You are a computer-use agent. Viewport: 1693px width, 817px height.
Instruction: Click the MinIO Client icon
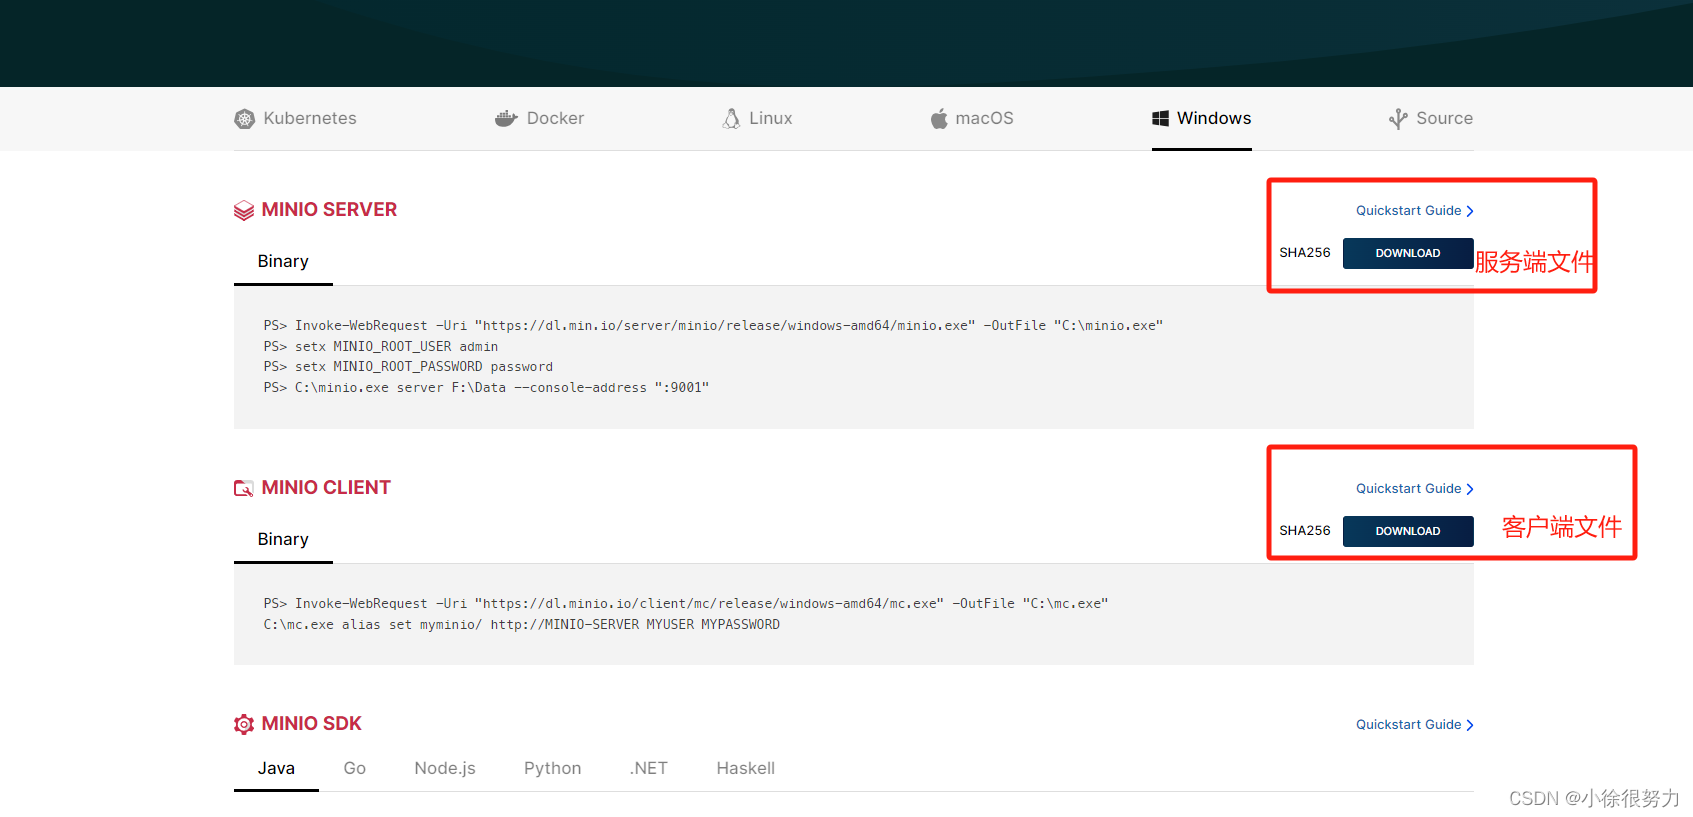click(x=244, y=488)
